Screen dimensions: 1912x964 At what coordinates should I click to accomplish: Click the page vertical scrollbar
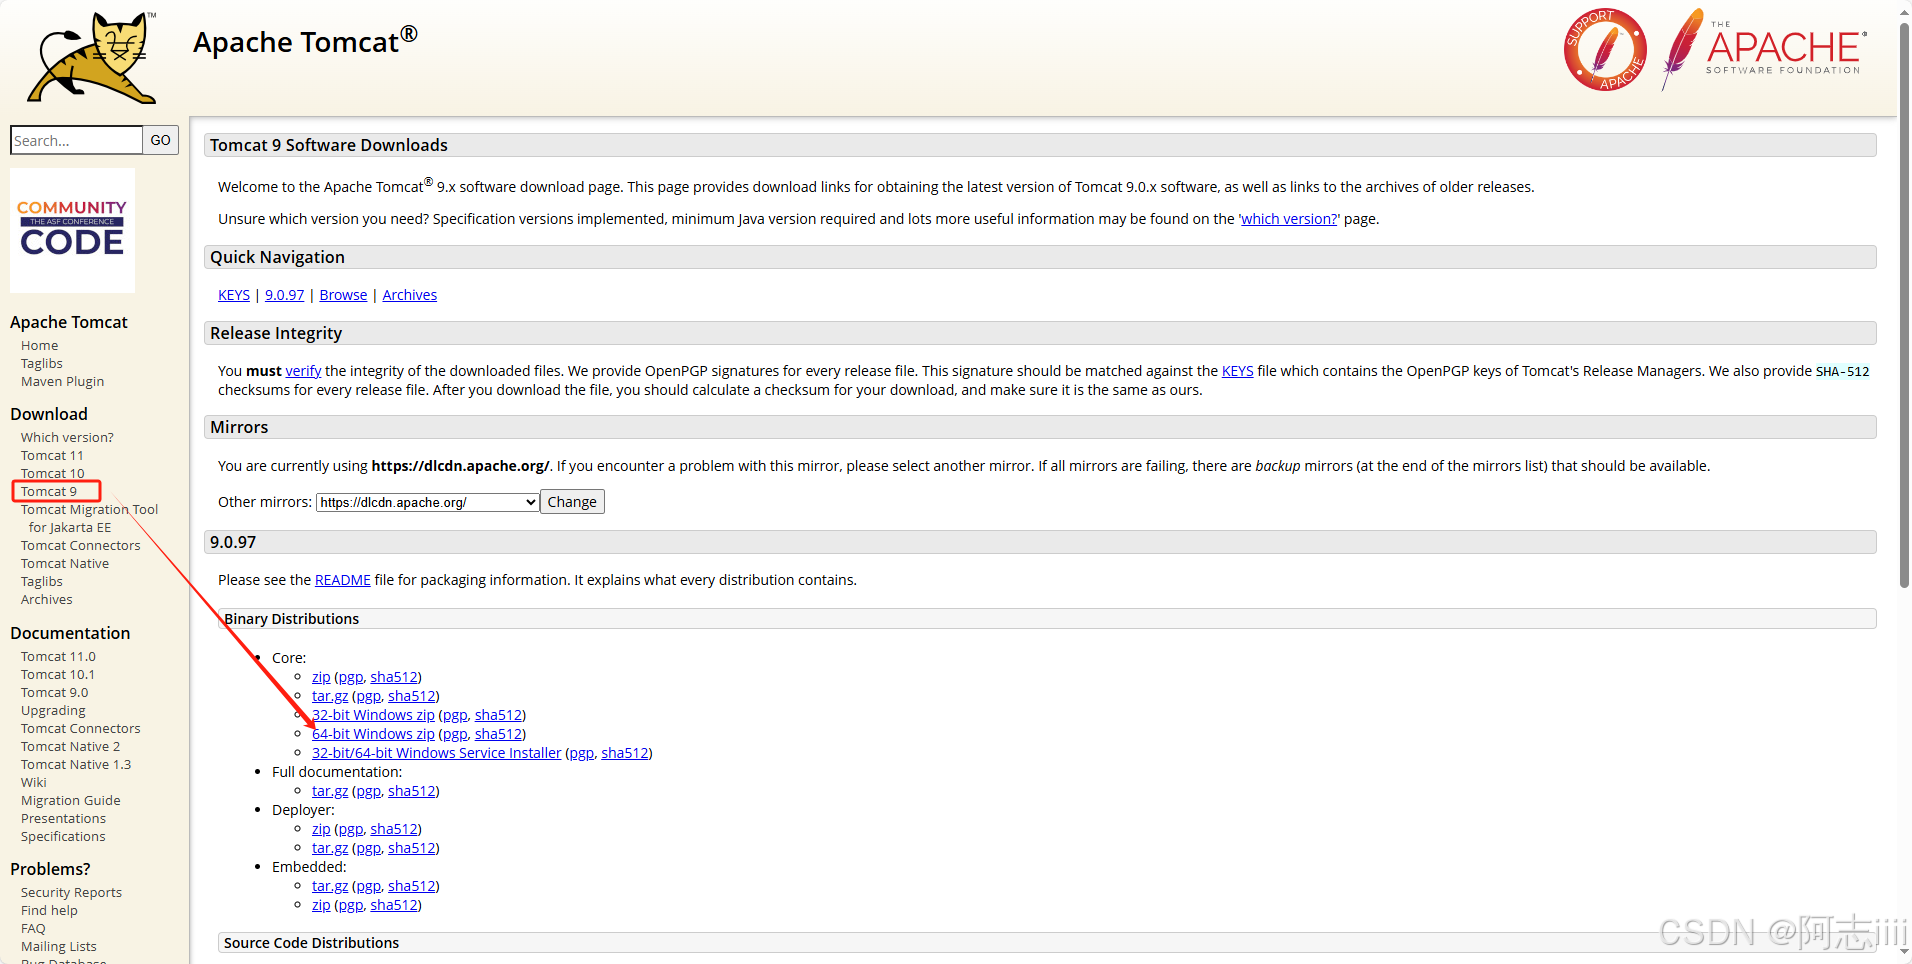click(1904, 305)
